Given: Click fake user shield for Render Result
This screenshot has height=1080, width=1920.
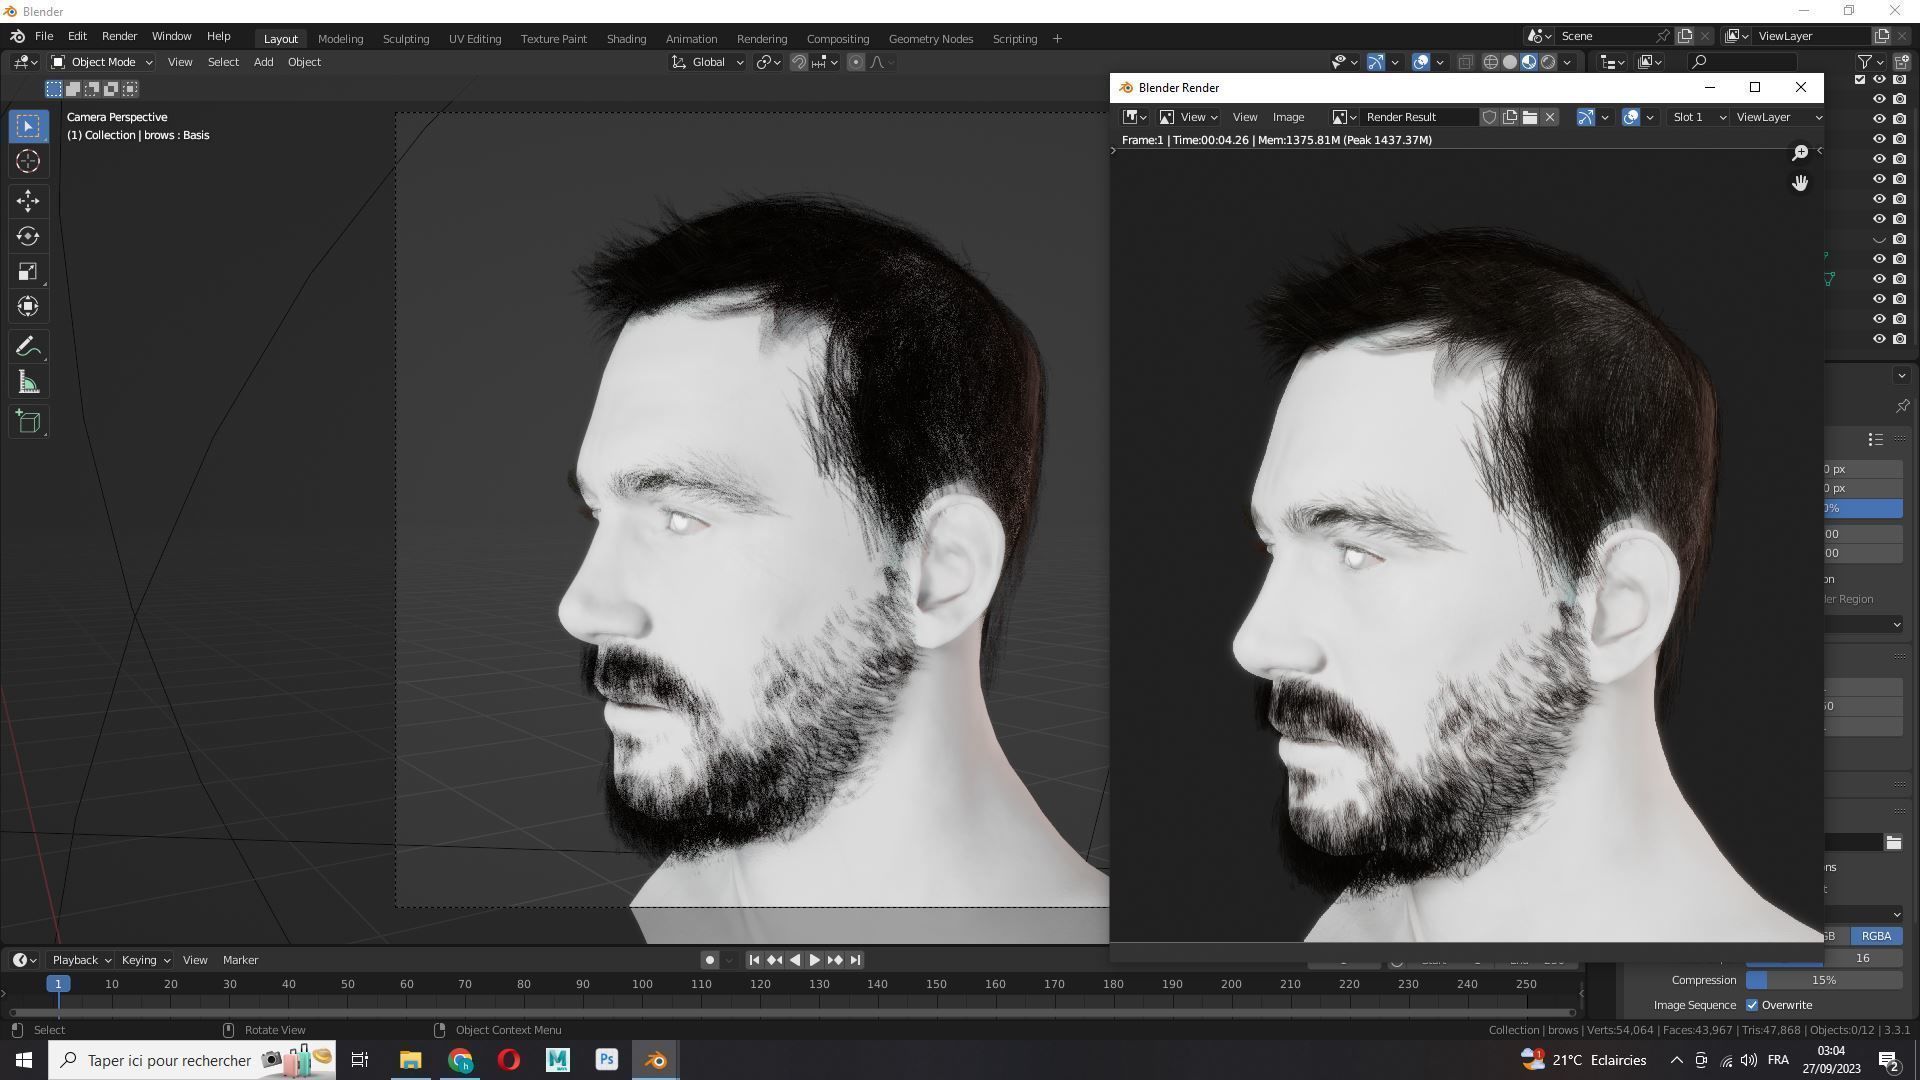Looking at the screenshot, I should [1489, 117].
